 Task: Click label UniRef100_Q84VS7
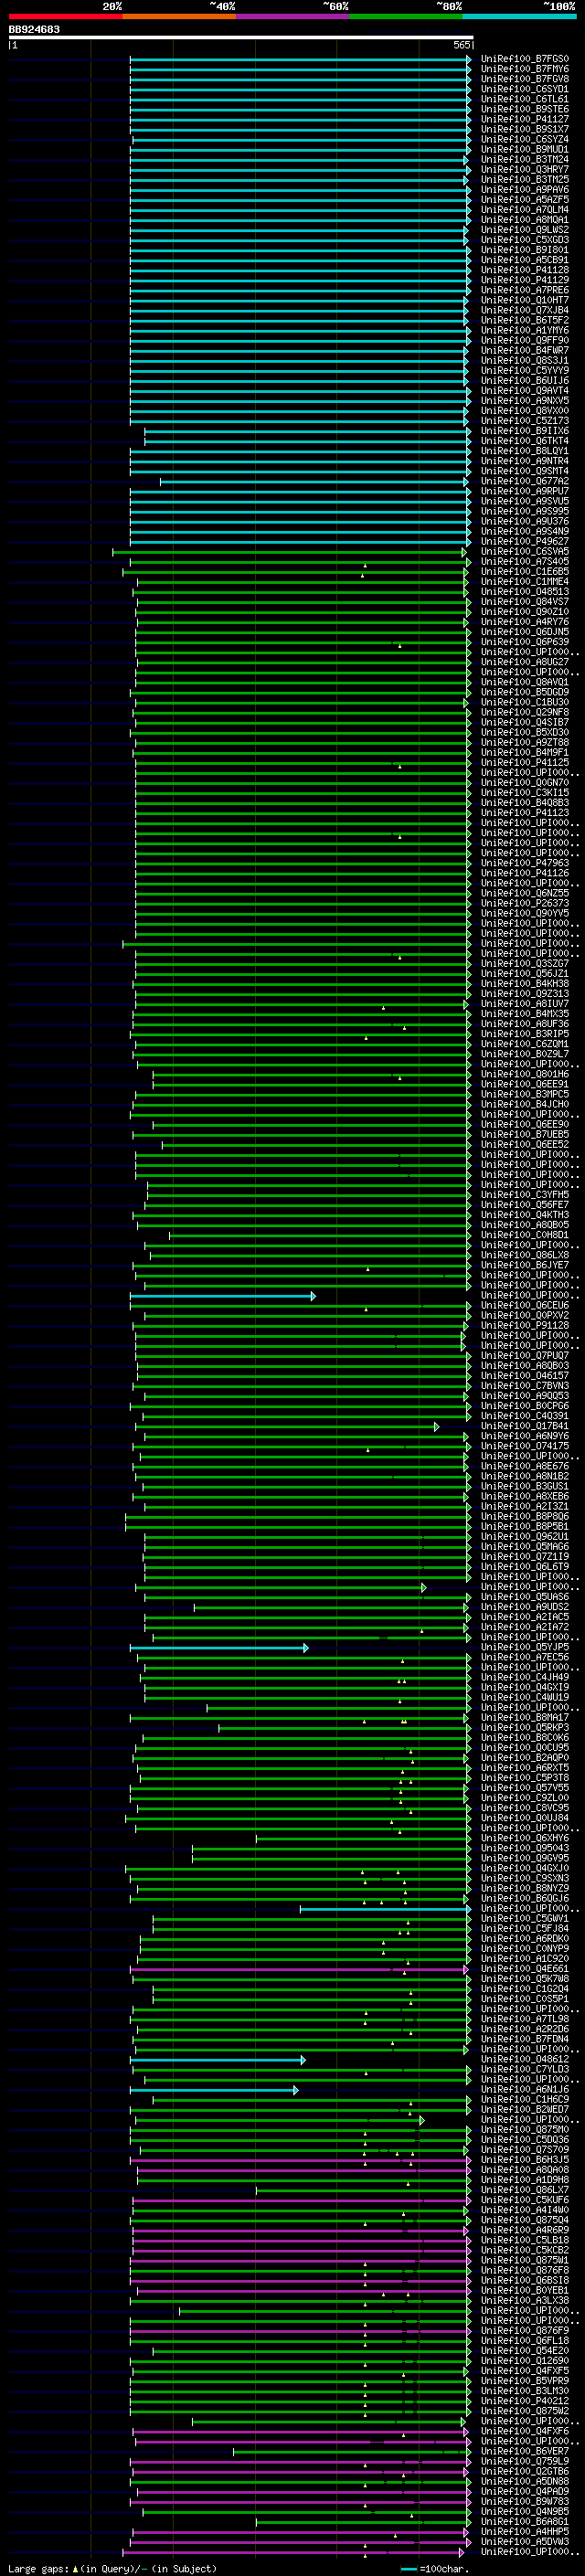pos(525,602)
